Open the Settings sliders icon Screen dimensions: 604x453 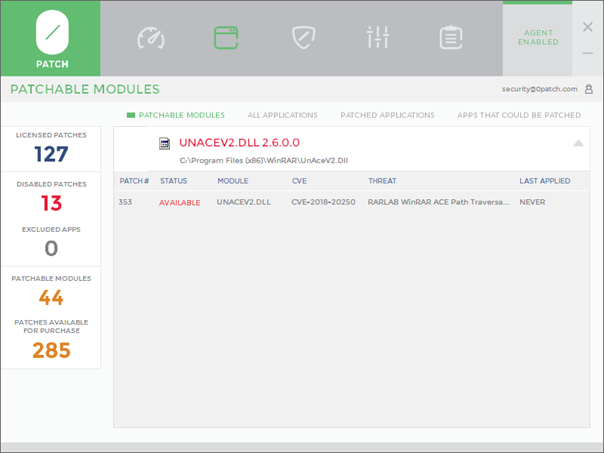tap(378, 37)
